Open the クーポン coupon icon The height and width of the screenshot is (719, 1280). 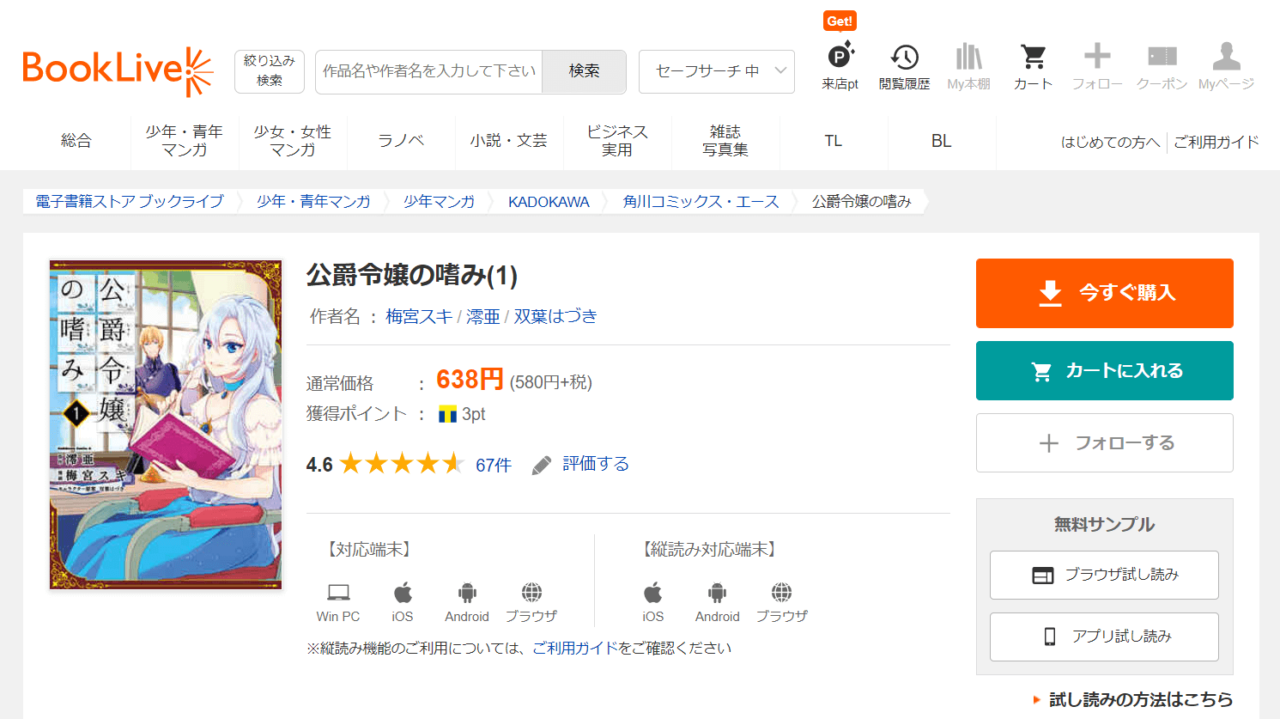point(1161,58)
